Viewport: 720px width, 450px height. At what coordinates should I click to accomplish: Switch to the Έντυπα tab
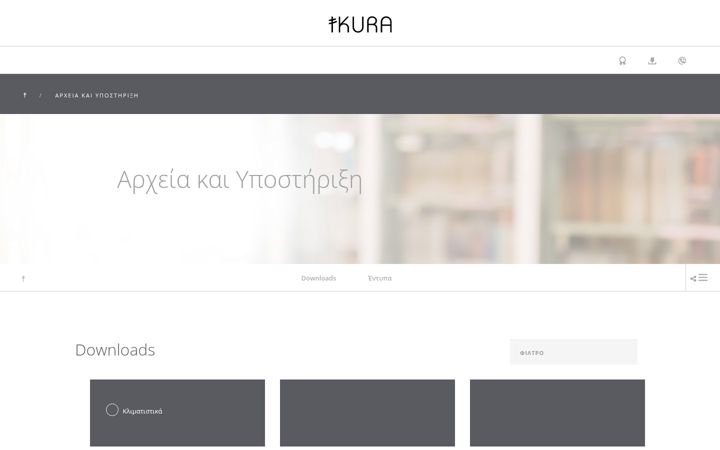(x=380, y=278)
